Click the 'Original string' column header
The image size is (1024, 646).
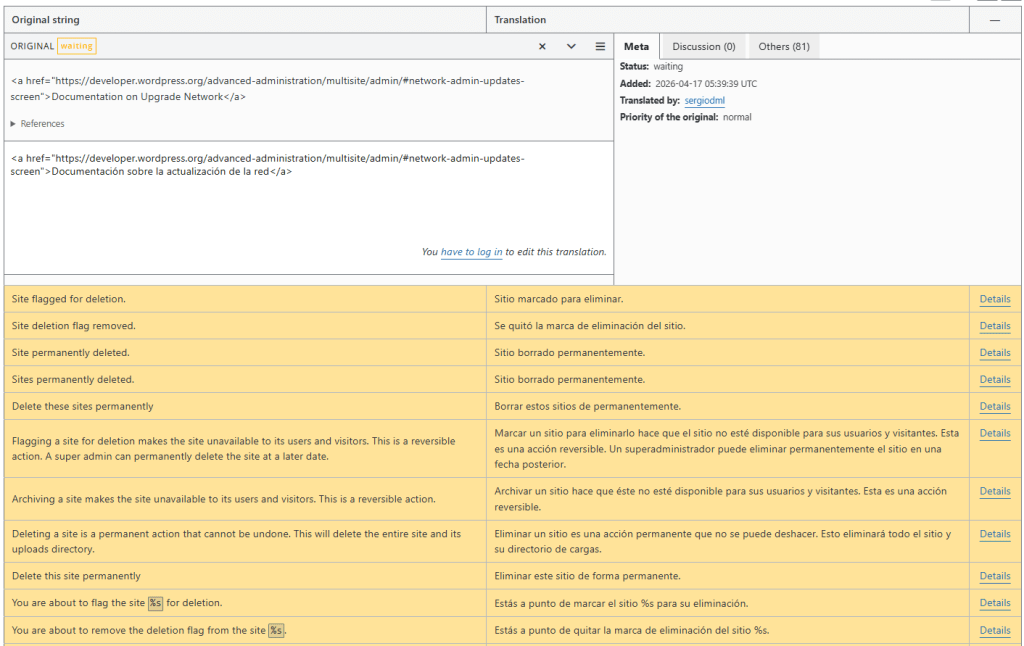click(46, 20)
